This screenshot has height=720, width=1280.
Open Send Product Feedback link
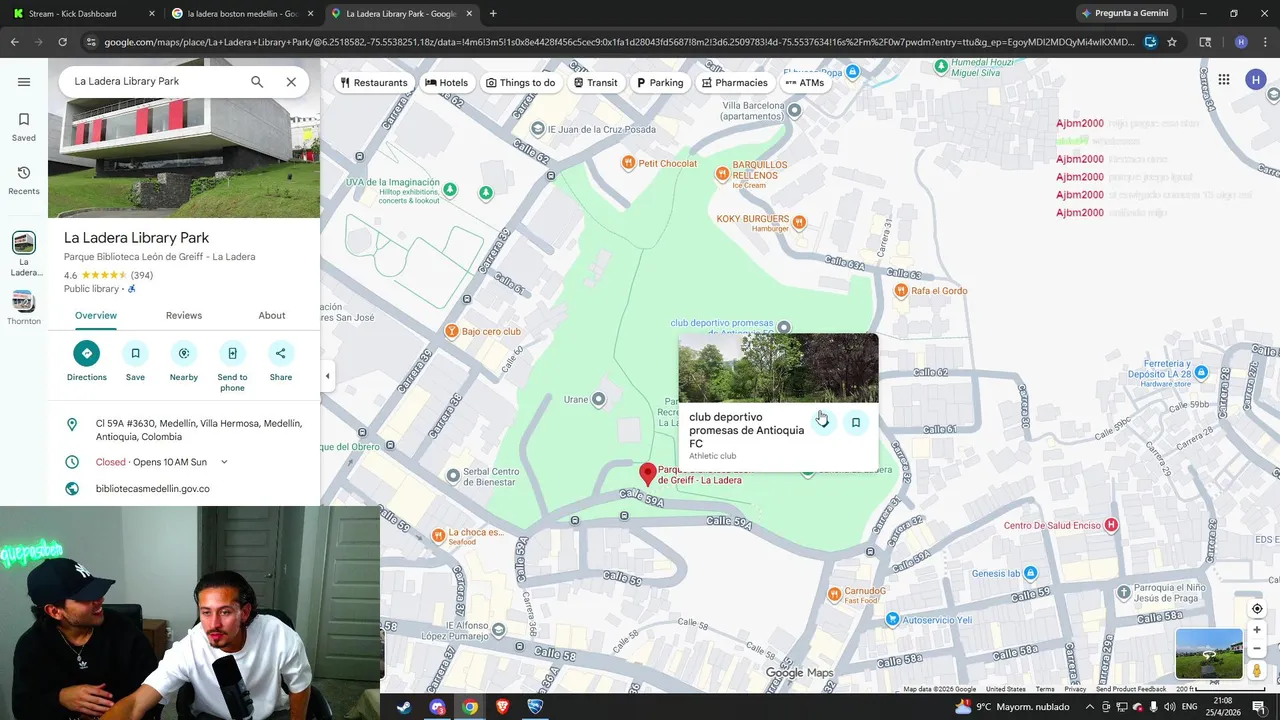click(1131, 689)
